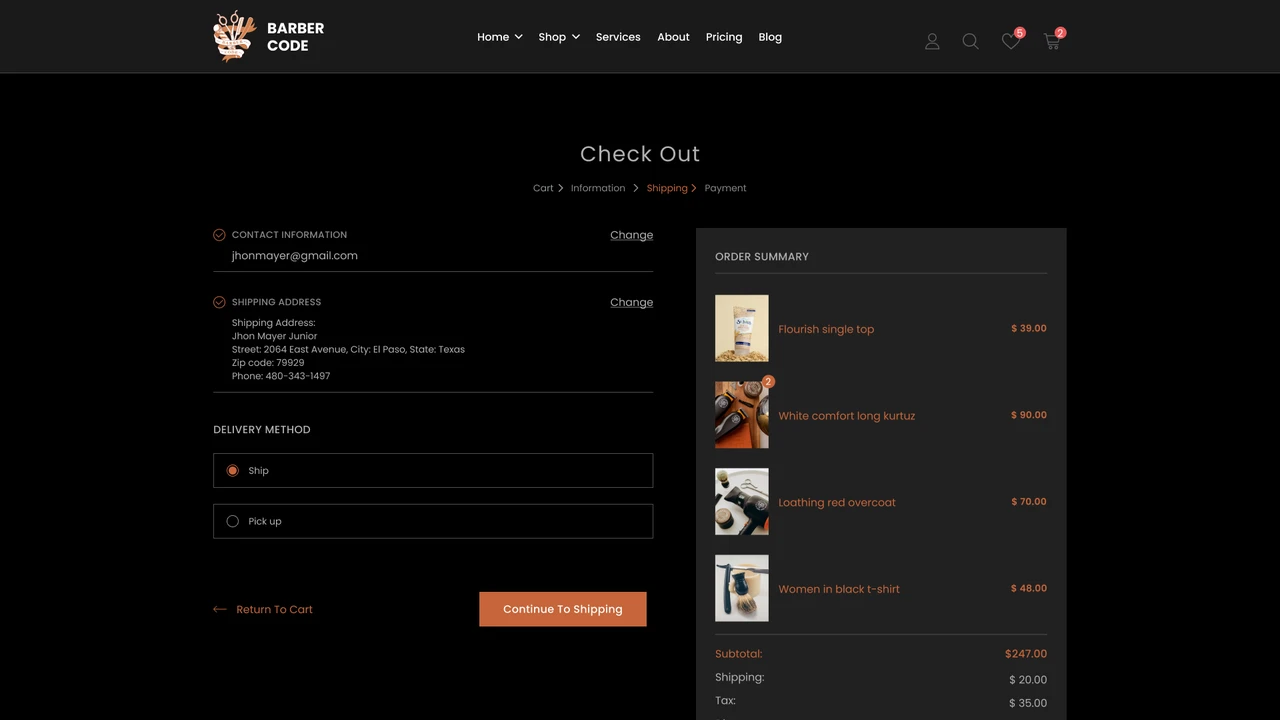Click the Contact Information checkmark icon
The width and height of the screenshot is (1280, 720).
219,235
